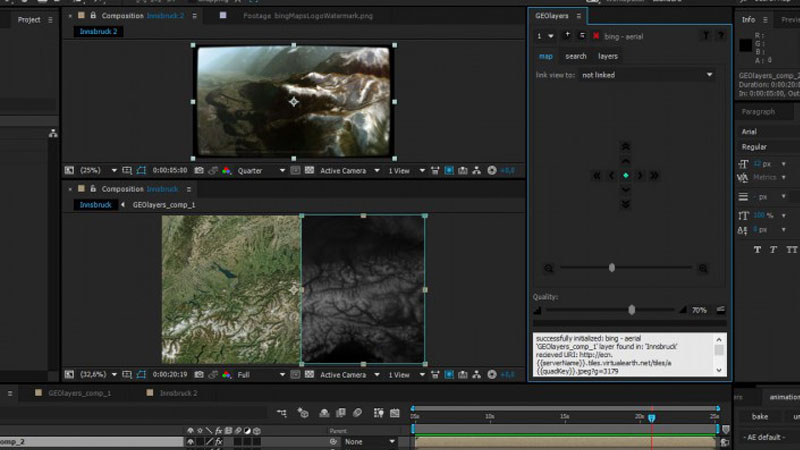Open Parent None dropdown for comp_2
The width and height of the screenshot is (800, 450).
coord(369,442)
